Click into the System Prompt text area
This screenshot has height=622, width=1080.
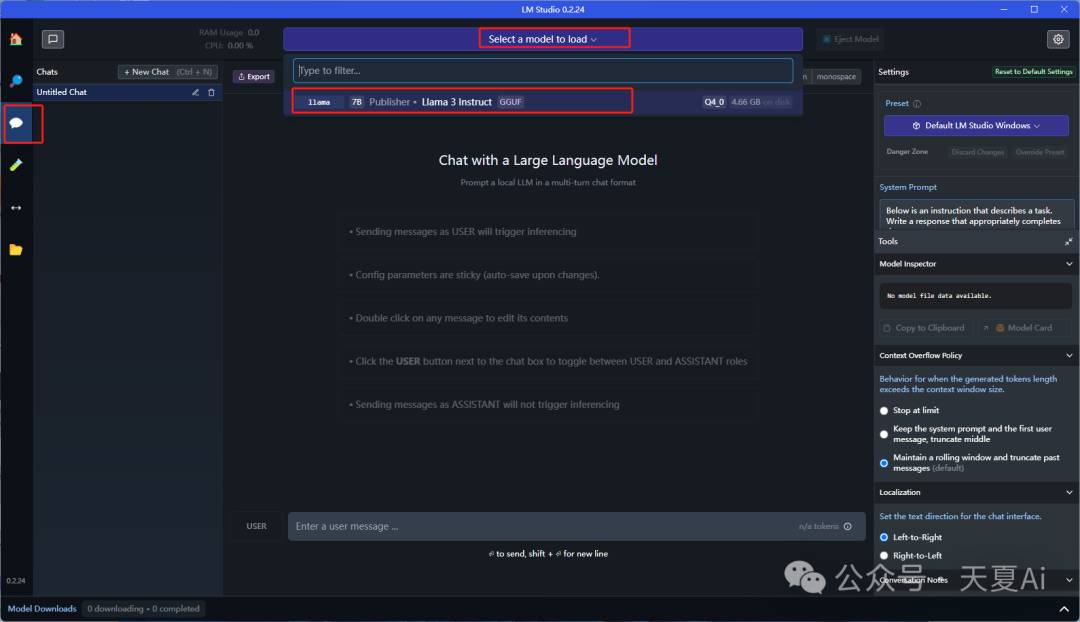(976, 215)
